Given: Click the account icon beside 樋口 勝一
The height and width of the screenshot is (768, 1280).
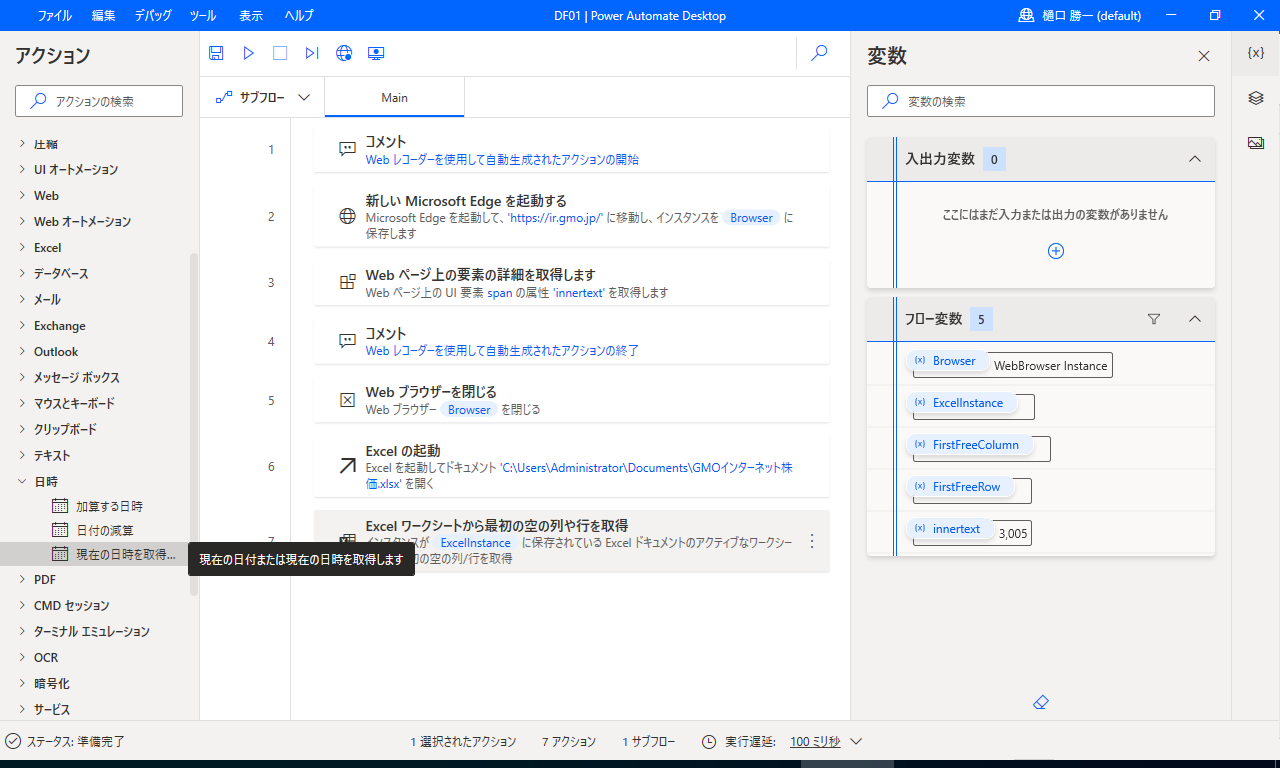Looking at the screenshot, I should pyautogui.click(x=1026, y=15).
